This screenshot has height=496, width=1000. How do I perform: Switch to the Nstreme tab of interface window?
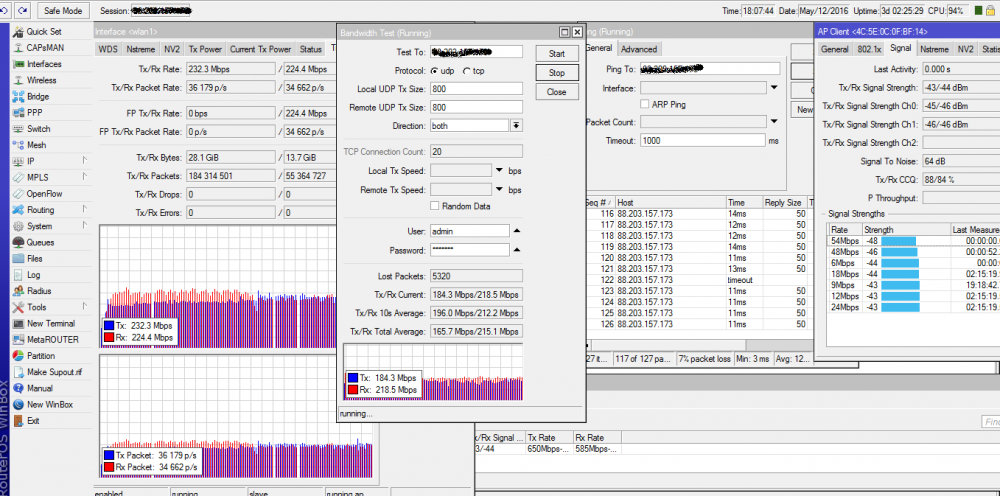point(141,49)
